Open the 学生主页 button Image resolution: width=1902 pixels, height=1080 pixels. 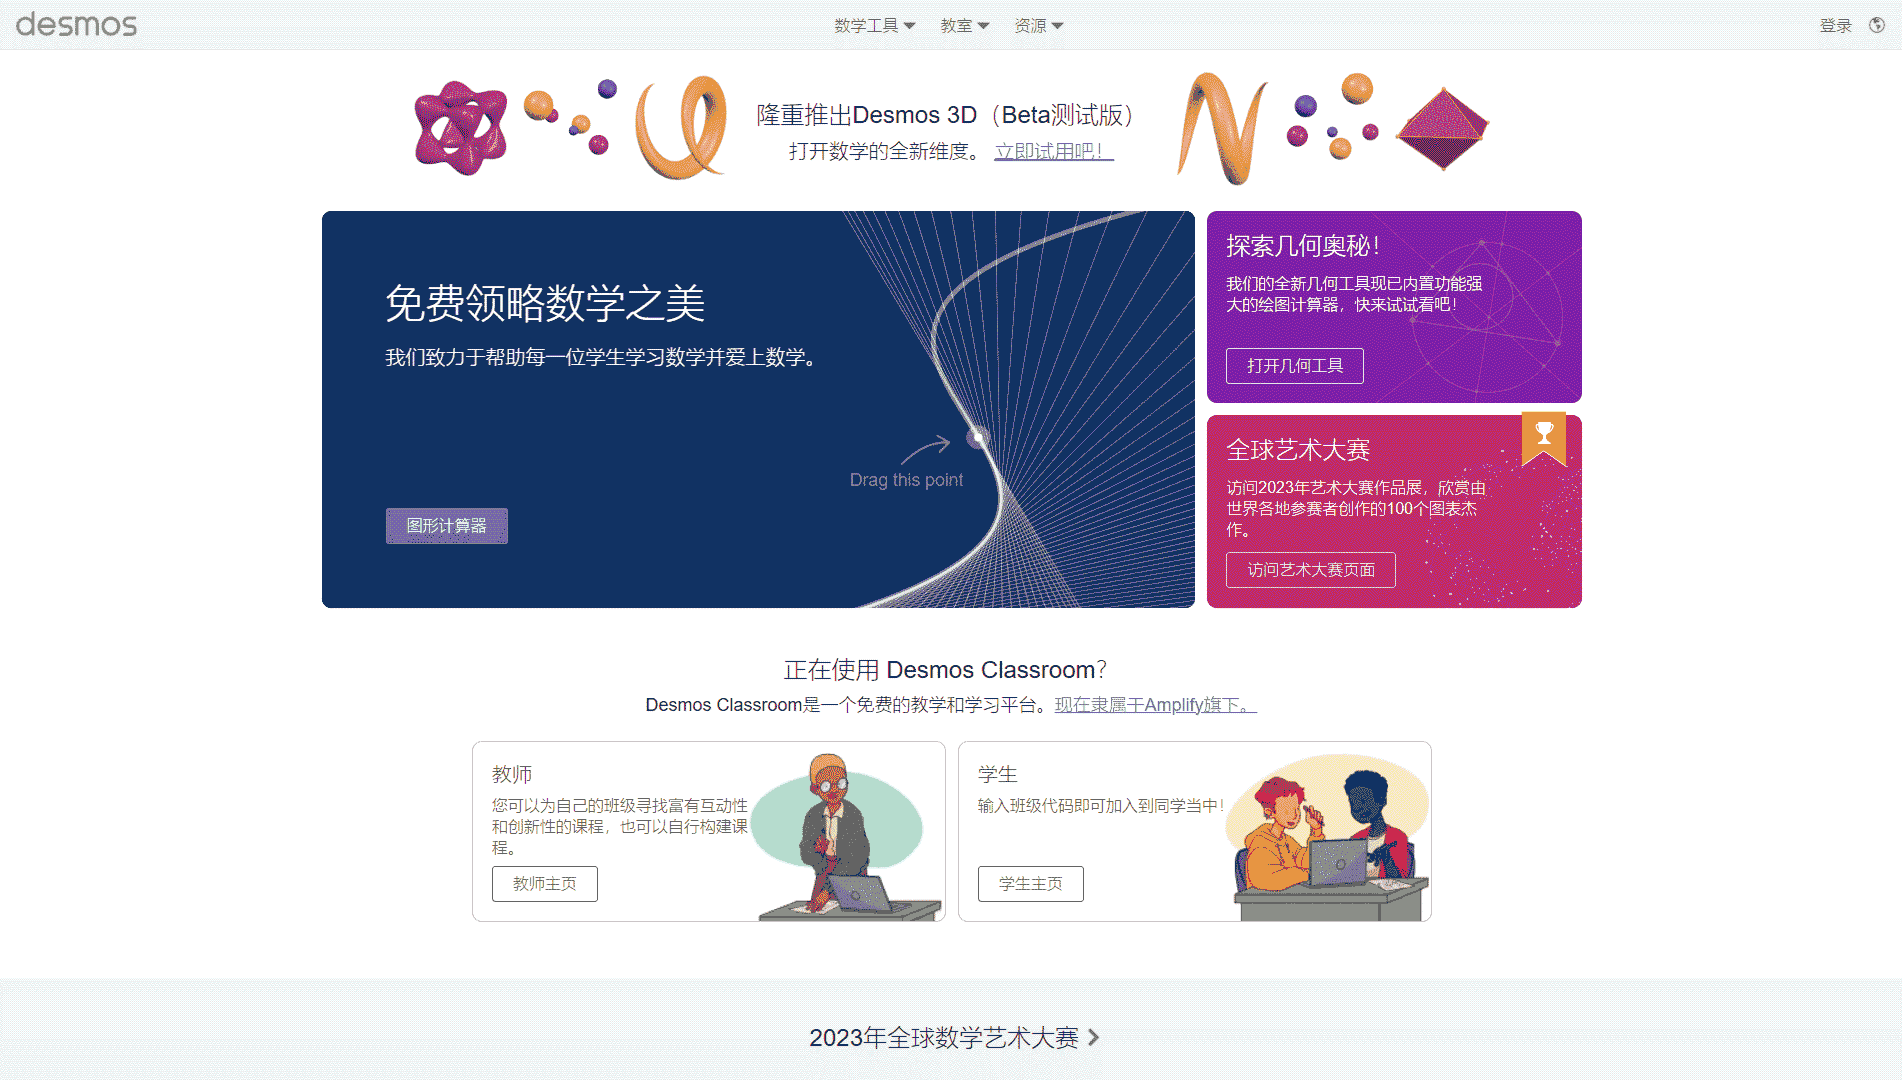point(1031,884)
